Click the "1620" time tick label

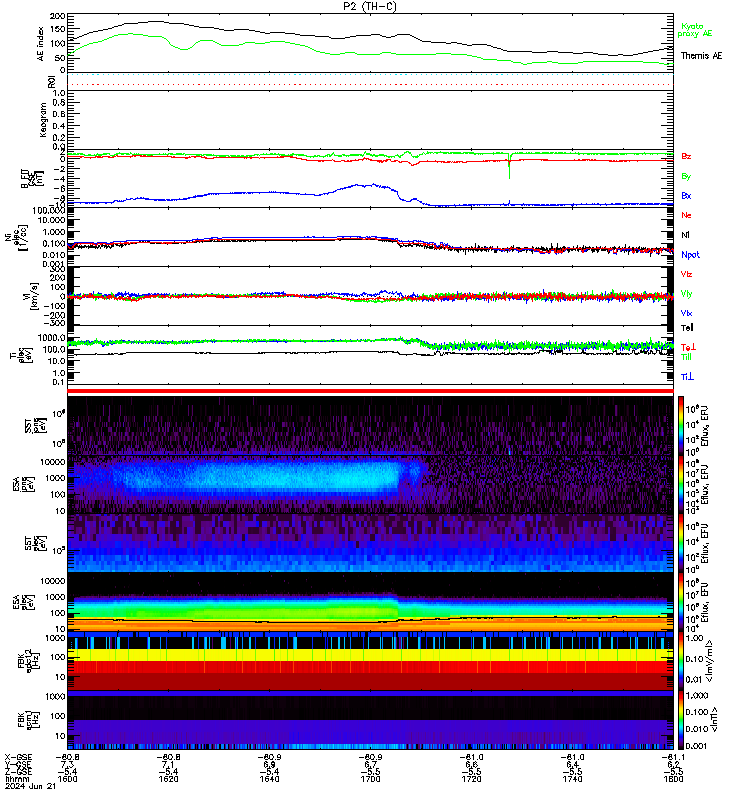168,779
